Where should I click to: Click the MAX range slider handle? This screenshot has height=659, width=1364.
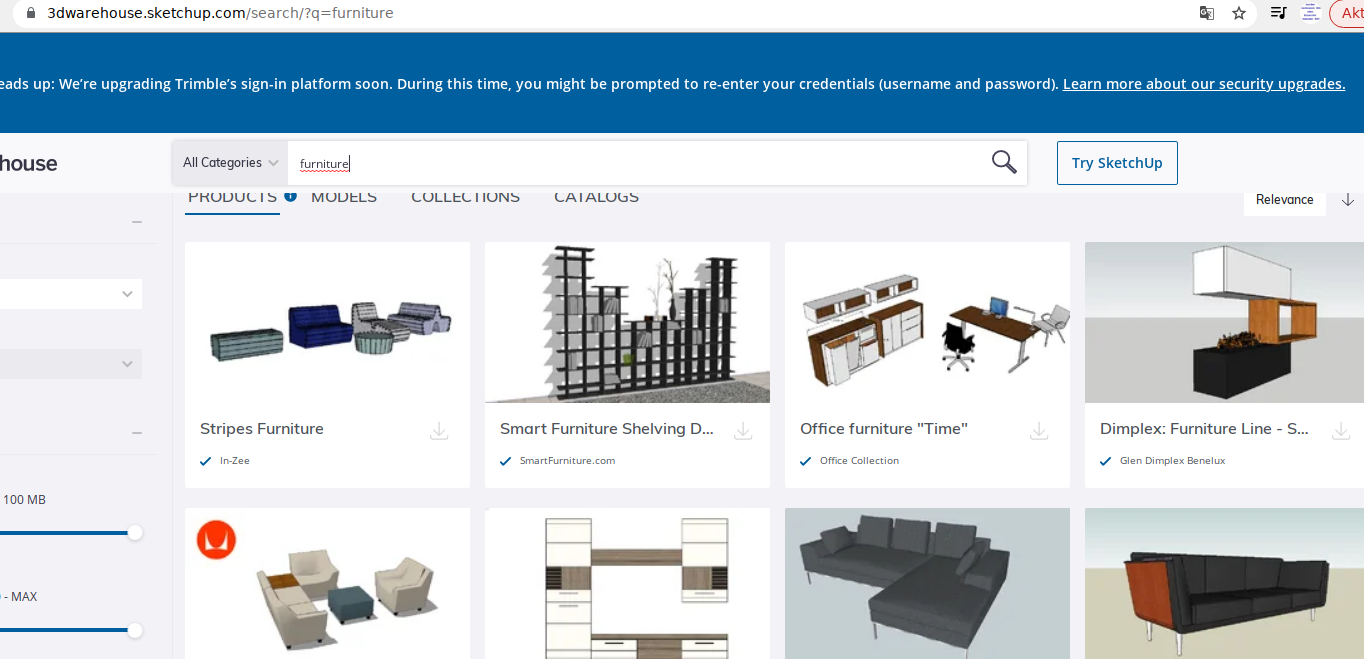click(135, 630)
